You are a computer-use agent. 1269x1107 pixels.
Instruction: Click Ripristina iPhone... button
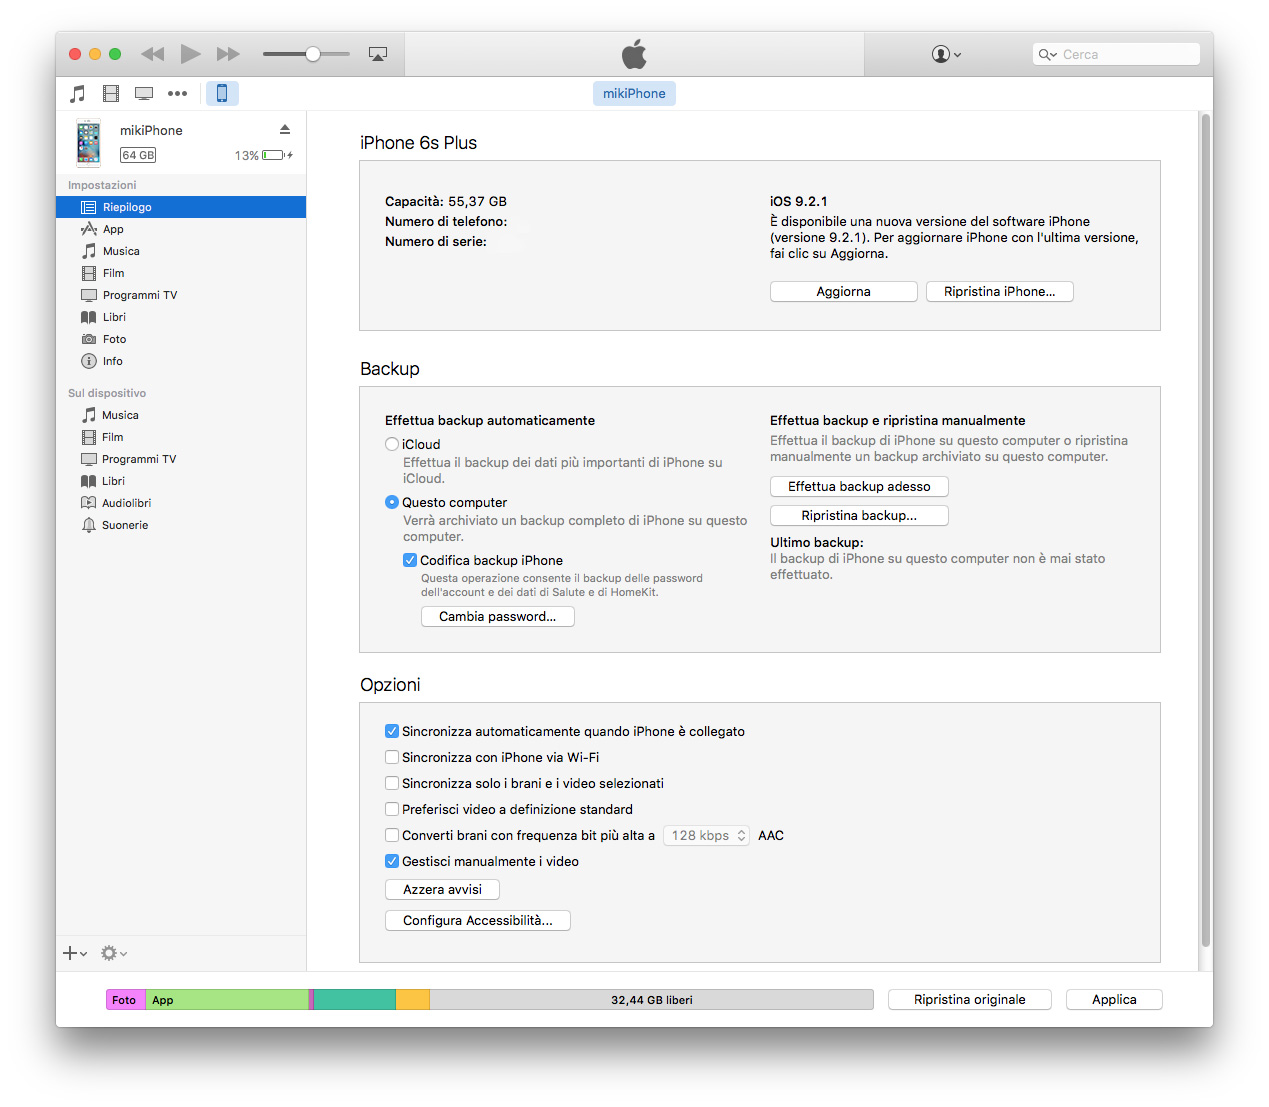1000,291
